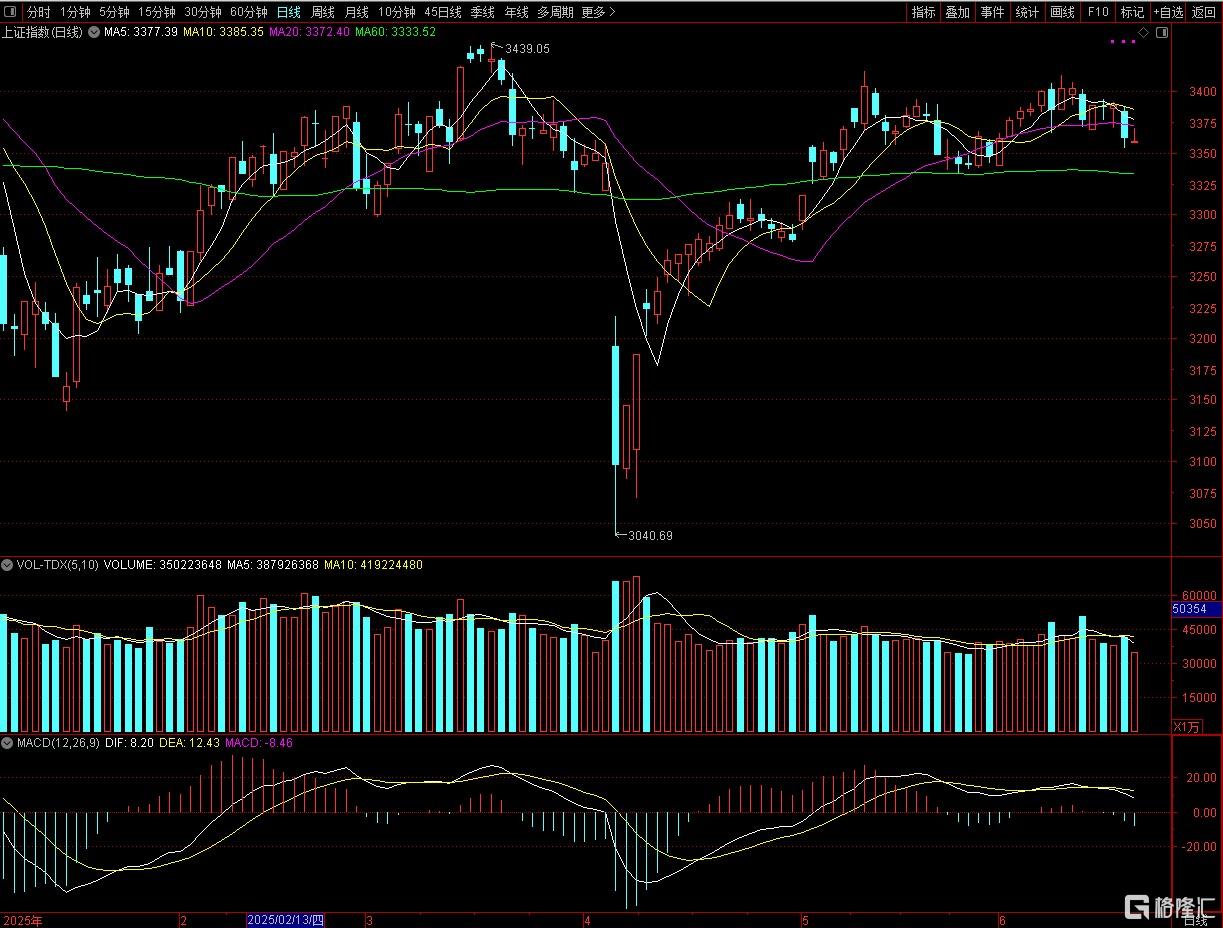Click the DEA: 12.43 readout
Viewport: 1223px width, 928px height.
click(190, 743)
